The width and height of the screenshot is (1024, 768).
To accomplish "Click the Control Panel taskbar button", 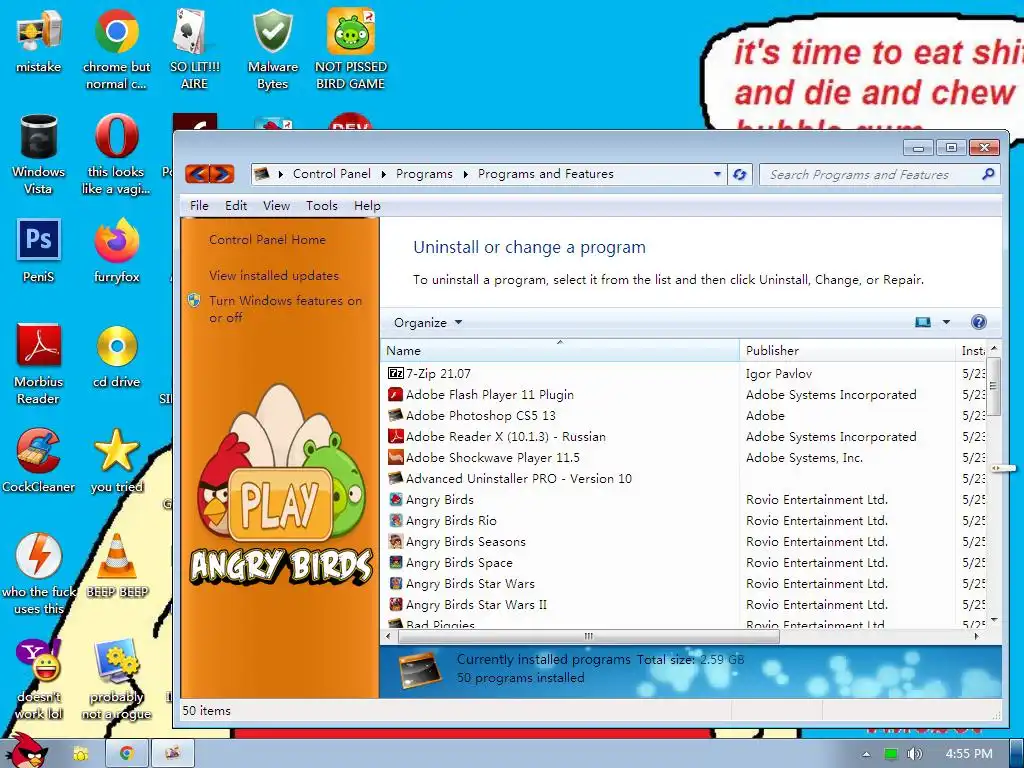I will (x=172, y=754).
